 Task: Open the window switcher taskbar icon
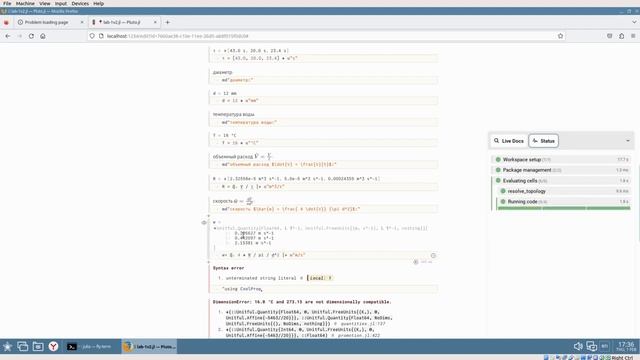tap(22, 347)
